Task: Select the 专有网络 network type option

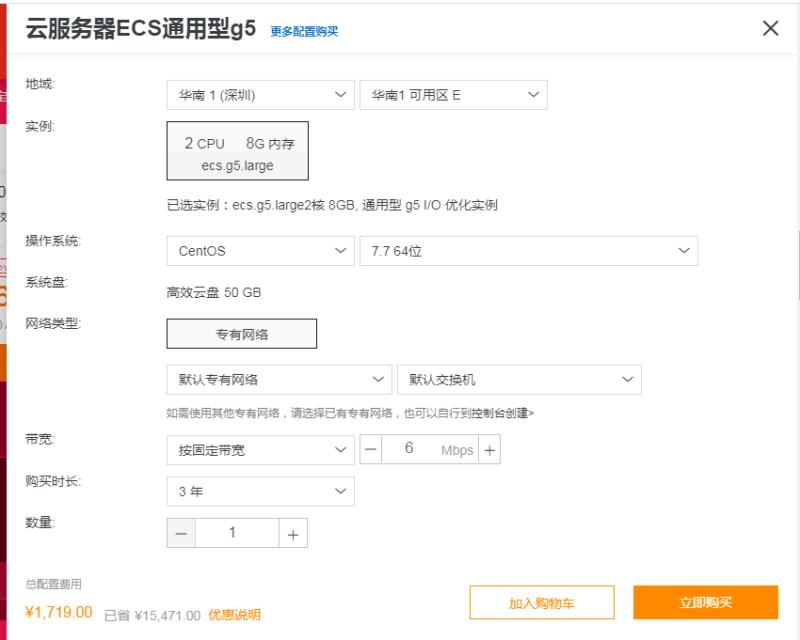Action: 241,334
